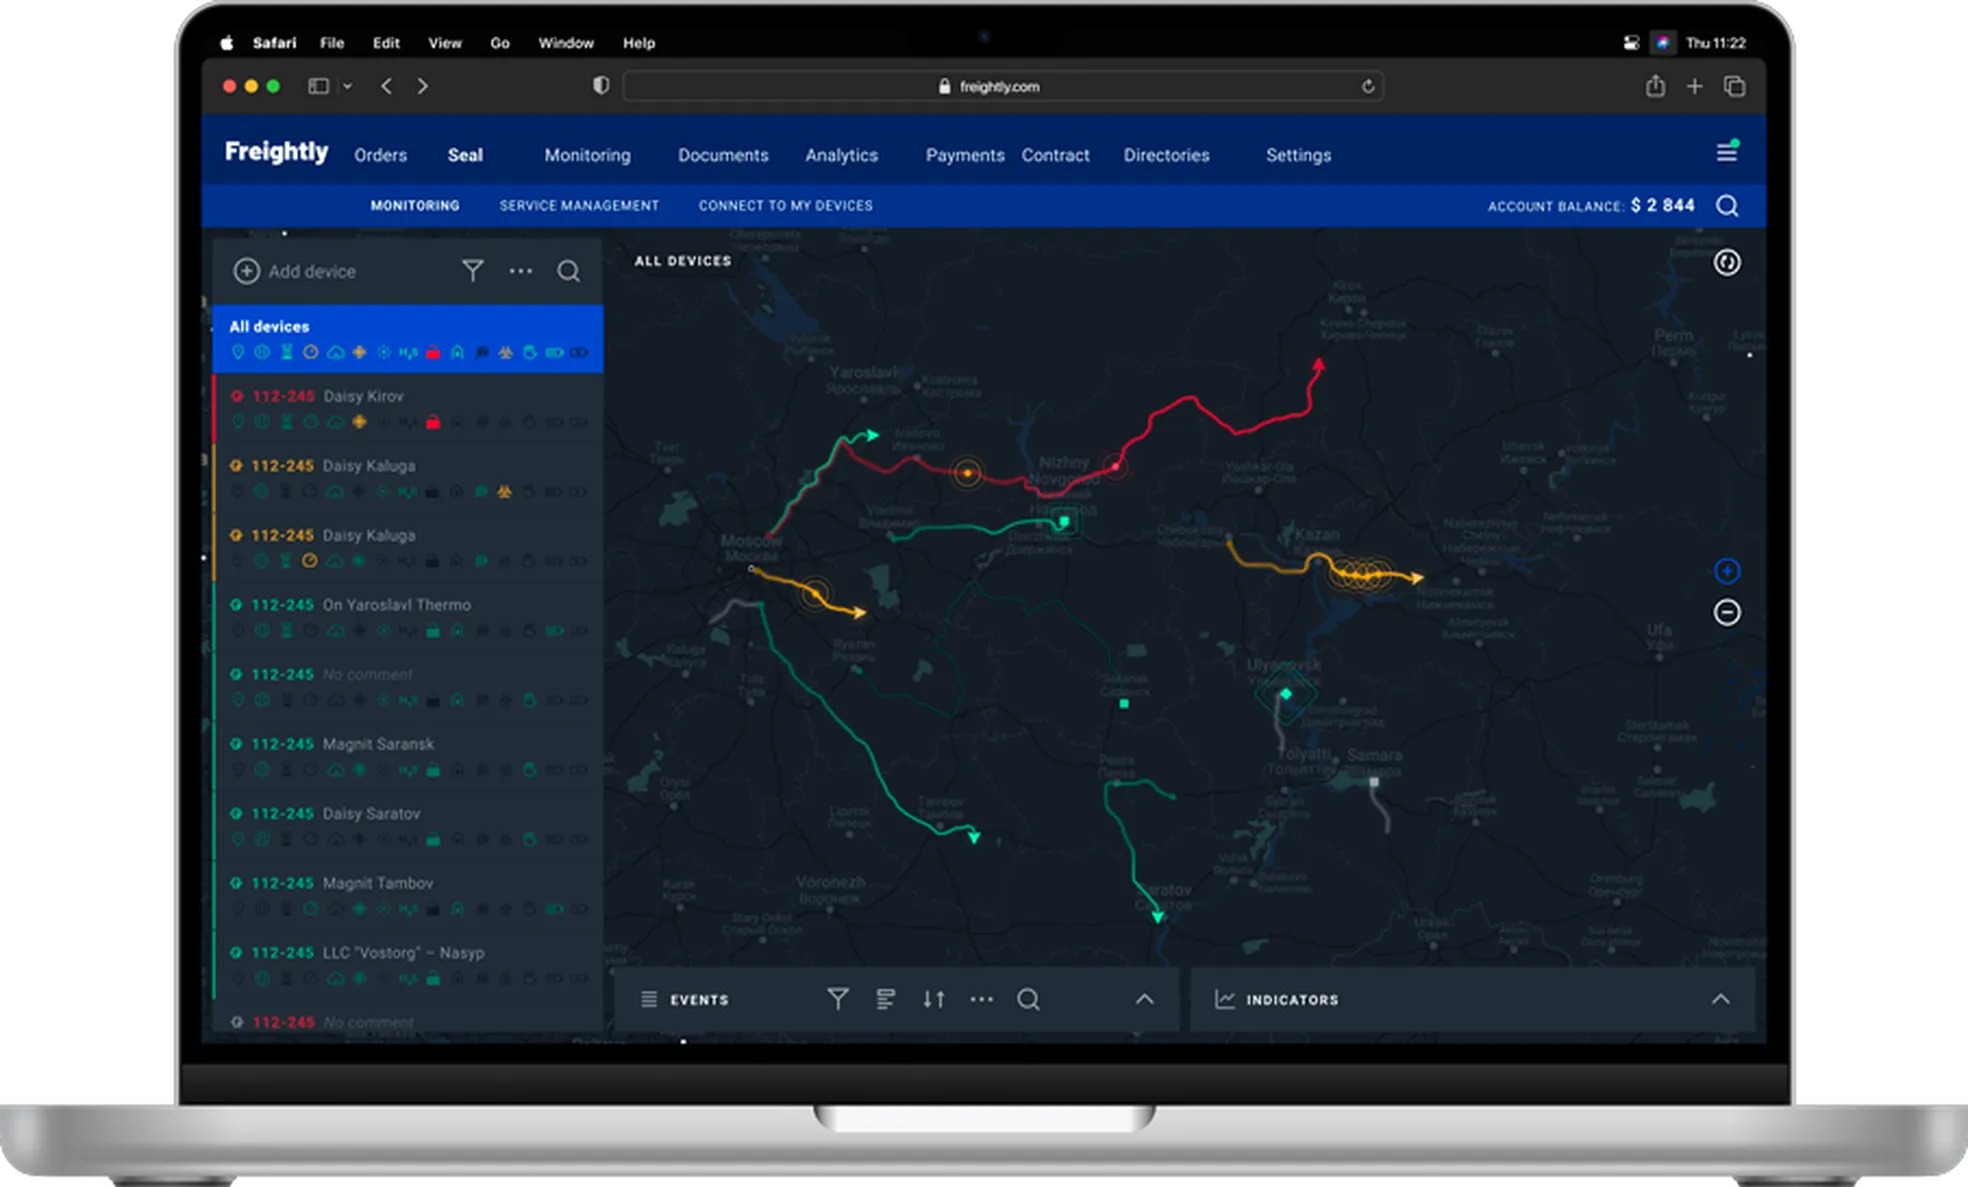Click the device list filter funnel icon
The width and height of the screenshot is (1968, 1187).
472,271
